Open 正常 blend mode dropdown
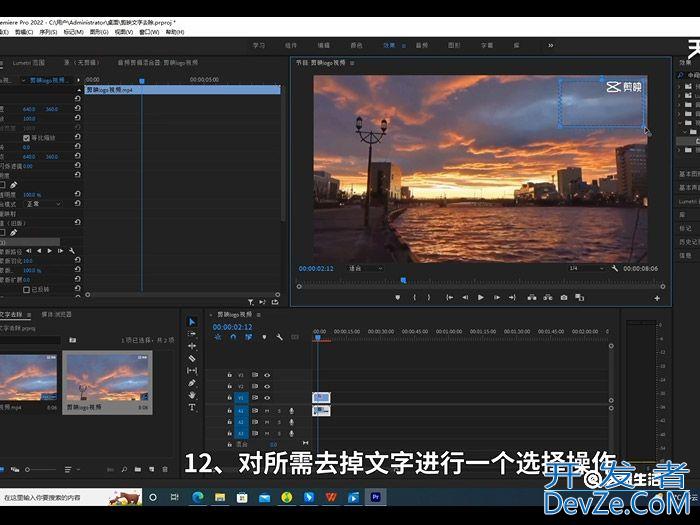700x525 pixels. tap(43, 204)
